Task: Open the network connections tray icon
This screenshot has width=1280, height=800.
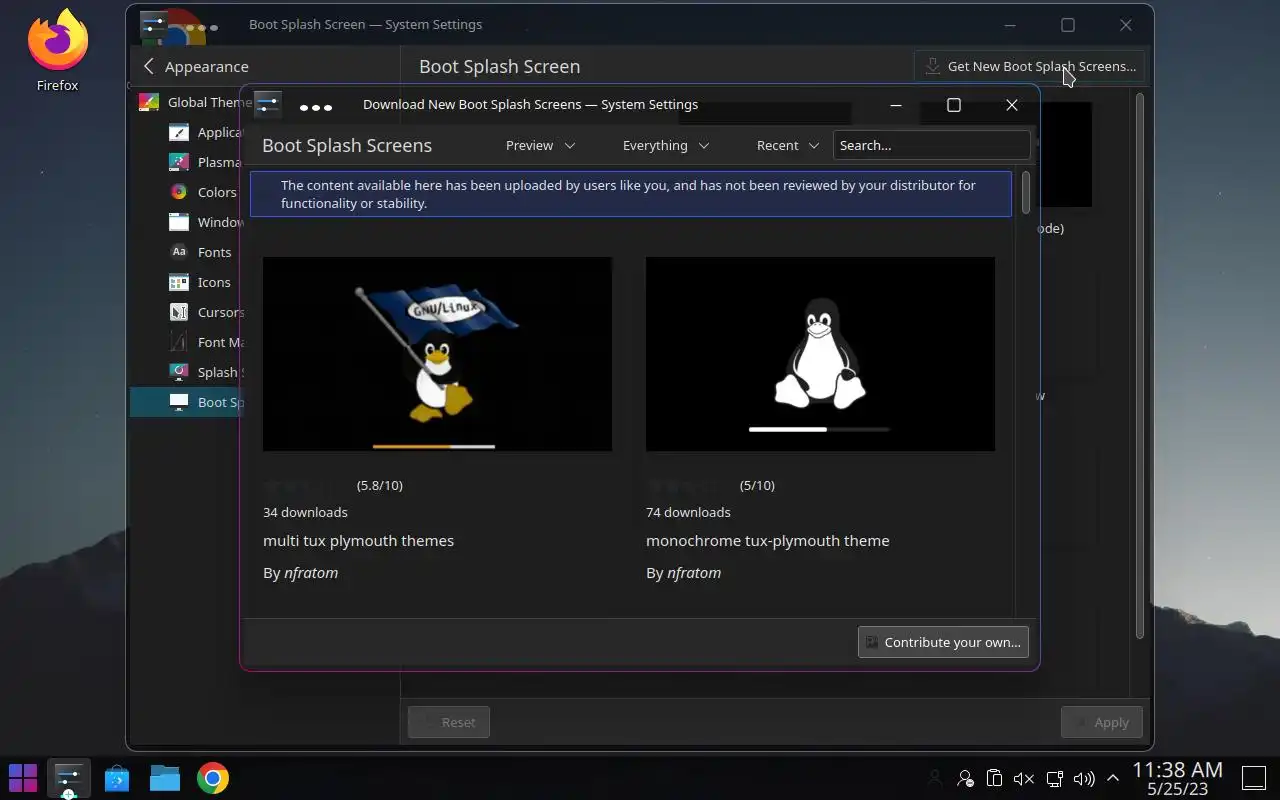Action: coord(1054,778)
